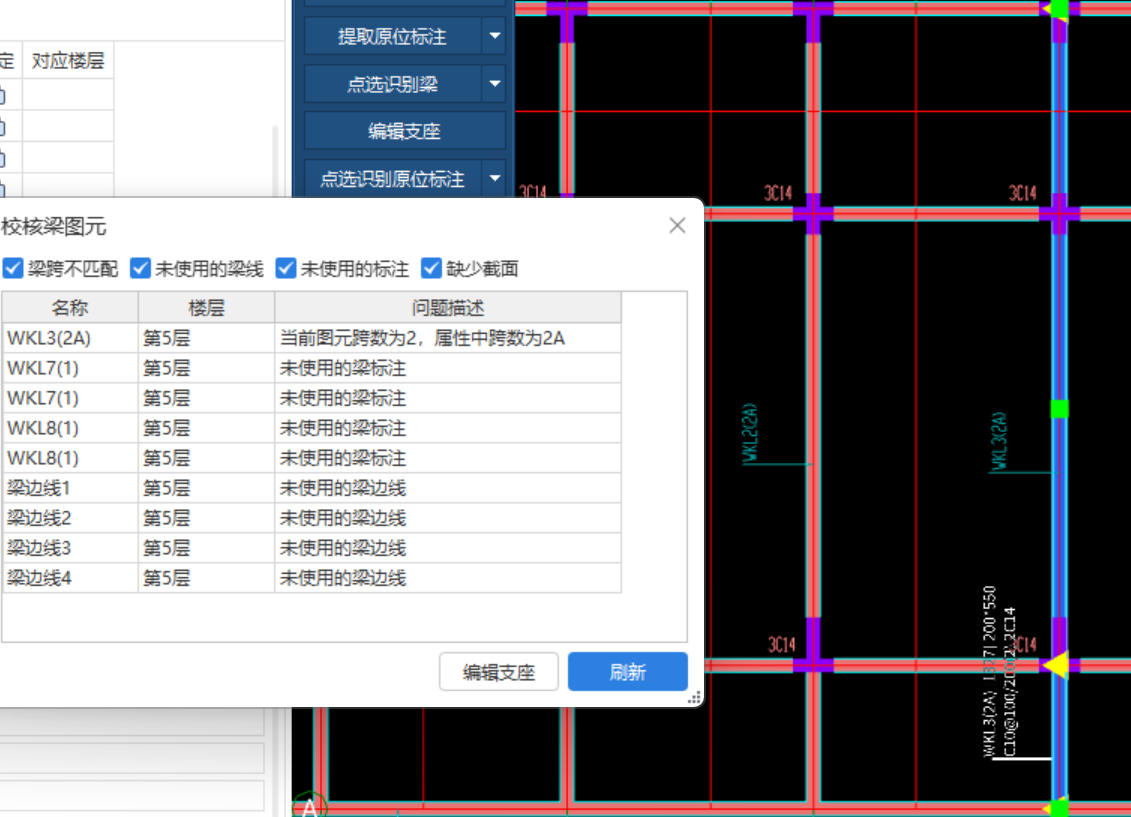Uncheck the 梁跨不匹配 checkbox

point(12,268)
